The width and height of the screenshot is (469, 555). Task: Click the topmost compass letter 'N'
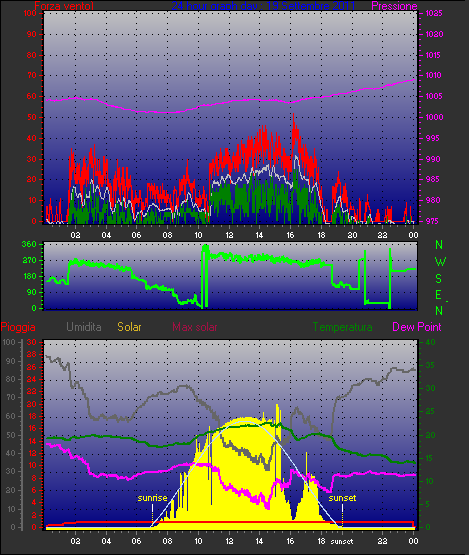(439, 245)
